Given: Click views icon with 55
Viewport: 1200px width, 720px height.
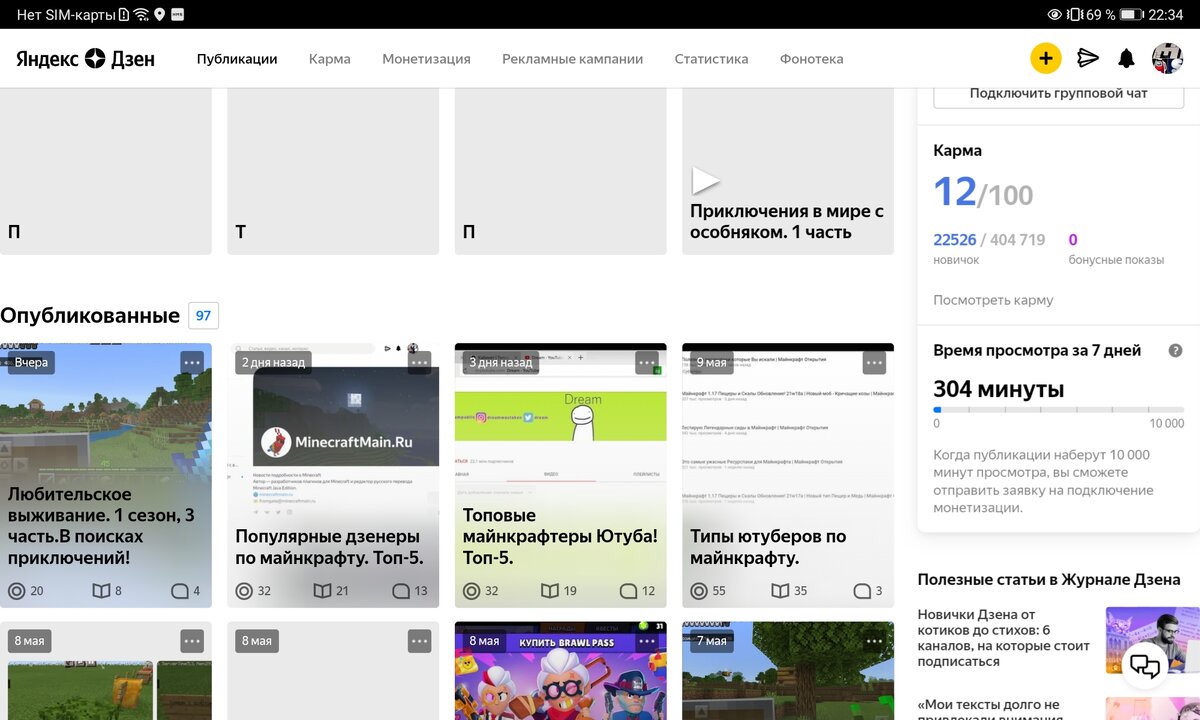Looking at the screenshot, I should [699, 591].
